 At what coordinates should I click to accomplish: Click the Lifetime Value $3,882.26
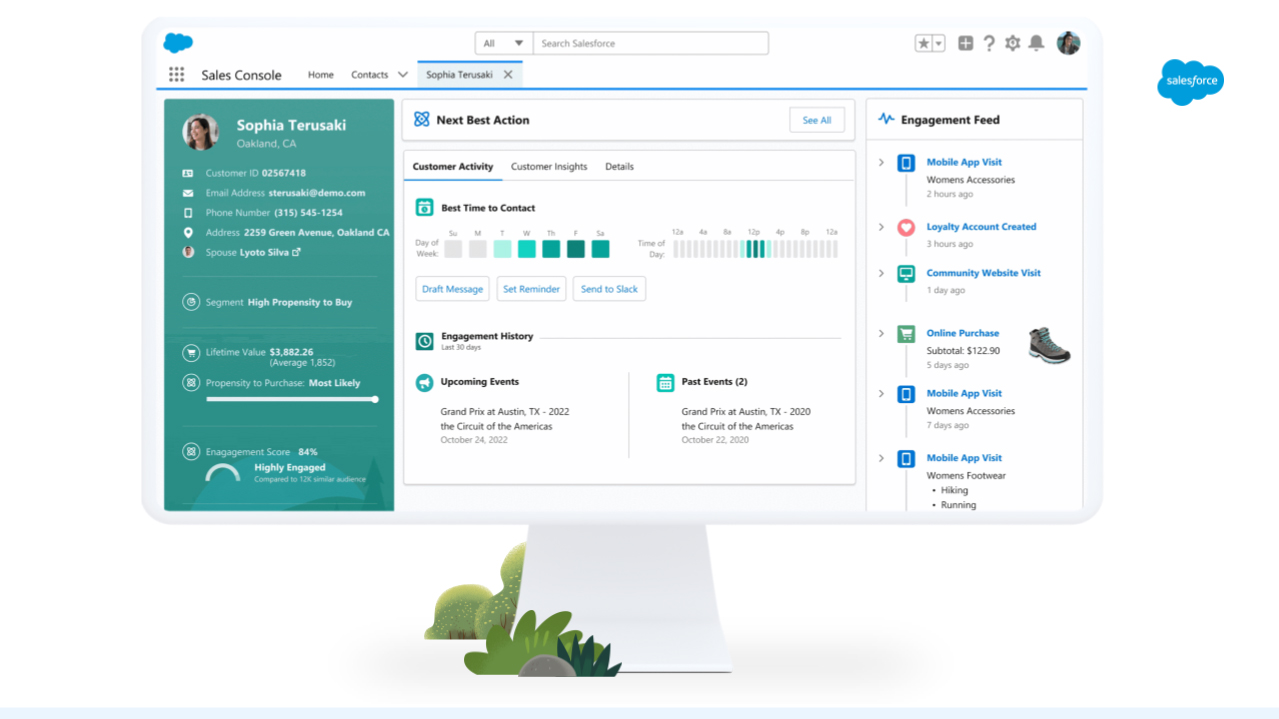[291, 352]
